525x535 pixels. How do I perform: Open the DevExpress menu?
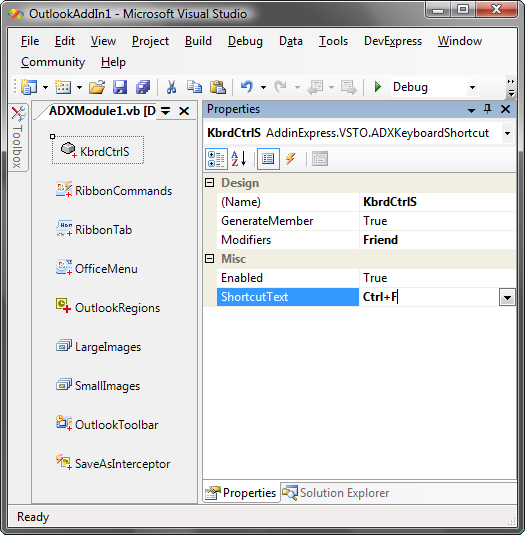(393, 41)
